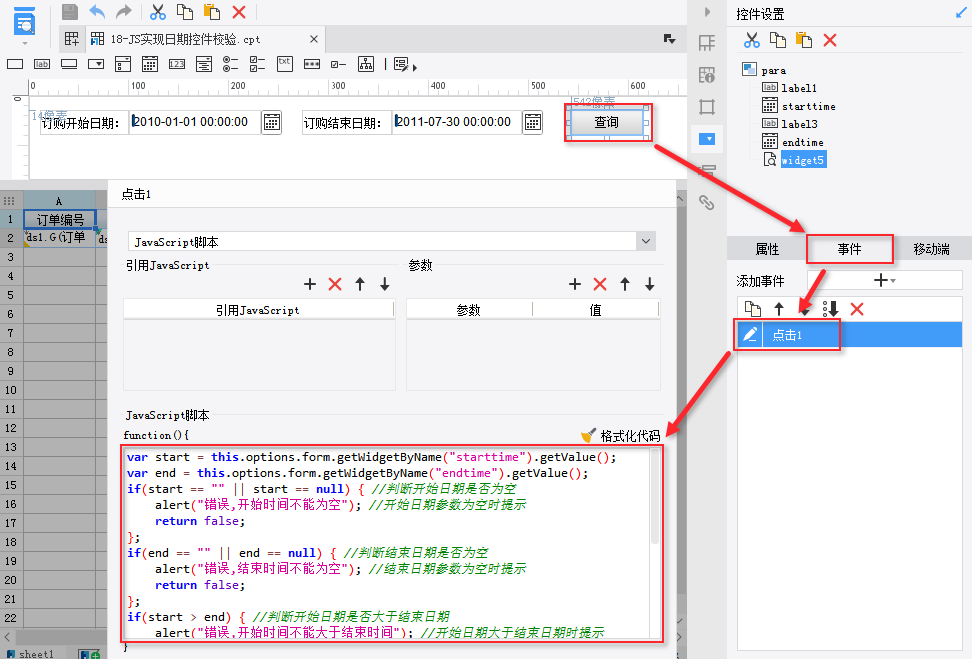Close the 18-JS实现日期控件校验.cpt tab

pyautogui.click(x=314, y=39)
